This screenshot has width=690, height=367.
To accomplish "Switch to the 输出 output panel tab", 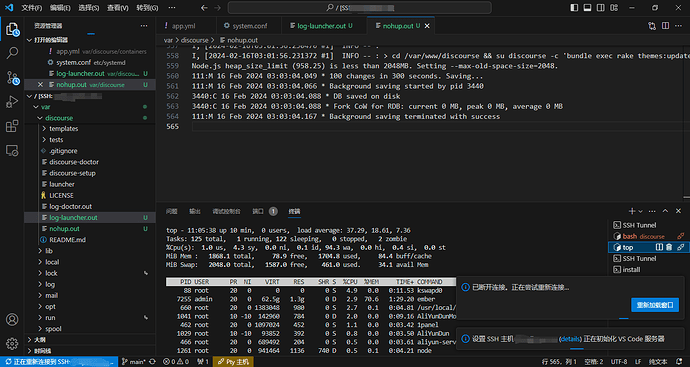I will pos(195,211).
